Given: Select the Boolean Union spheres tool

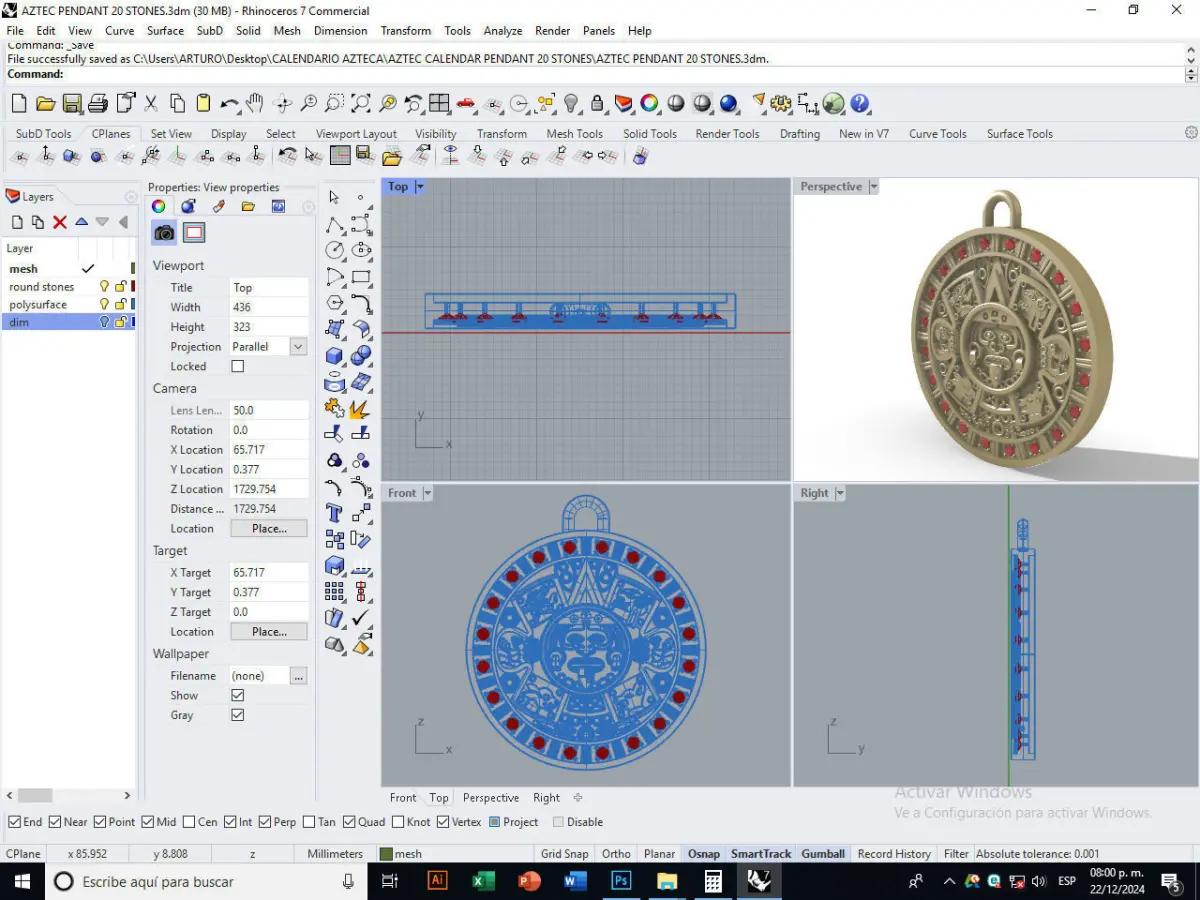Looking at the screenshot, I should pos(361,355).
